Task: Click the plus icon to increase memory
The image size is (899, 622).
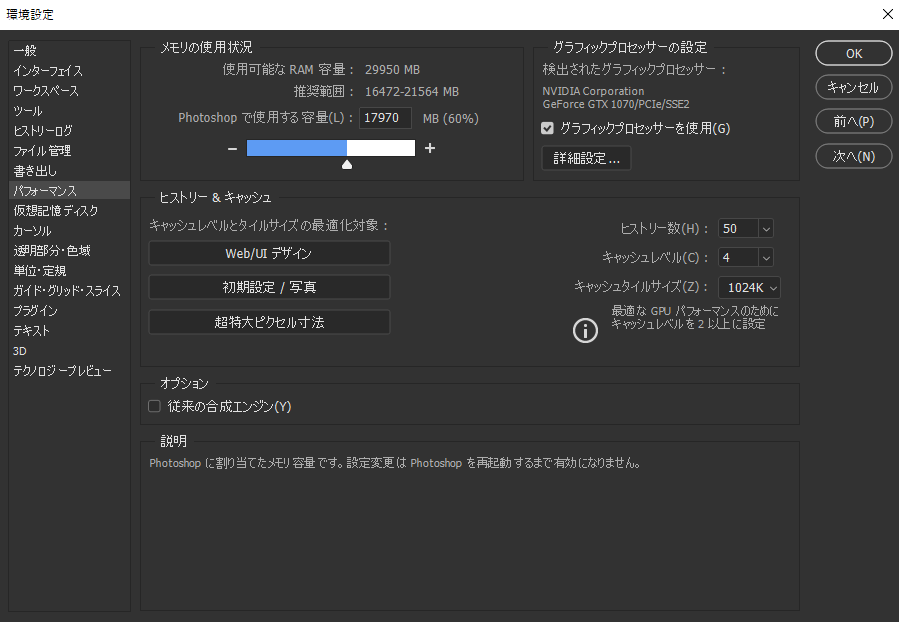Action: click(x=430, y=148)
